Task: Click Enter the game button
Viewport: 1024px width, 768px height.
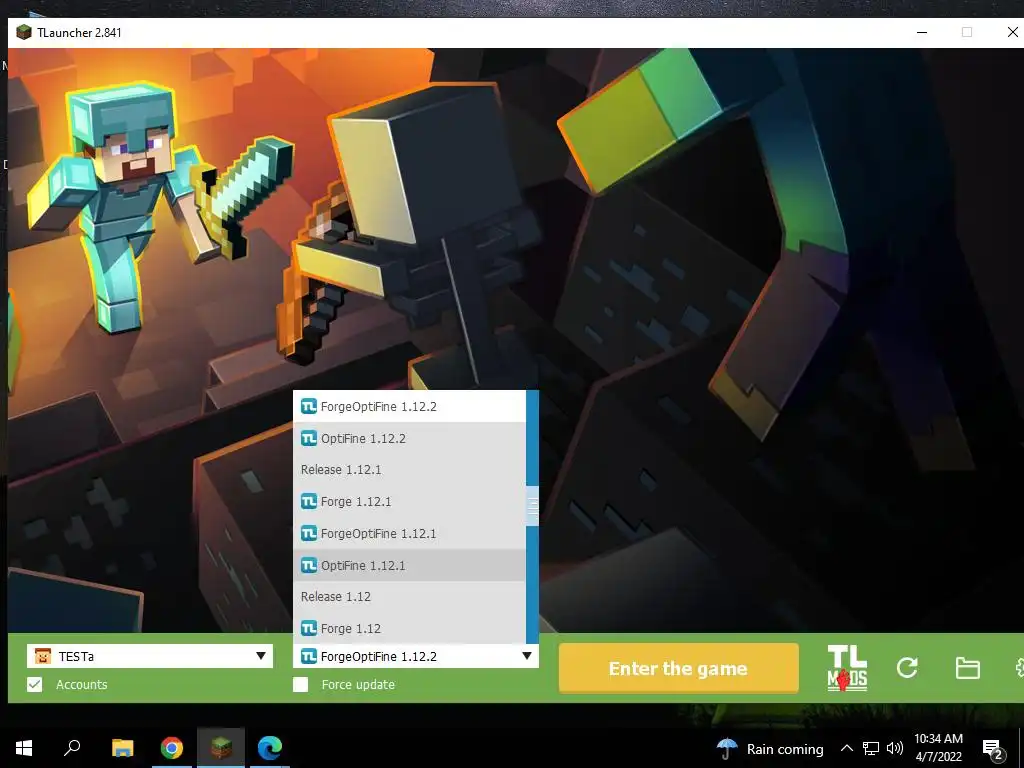Action: [679, 668]
